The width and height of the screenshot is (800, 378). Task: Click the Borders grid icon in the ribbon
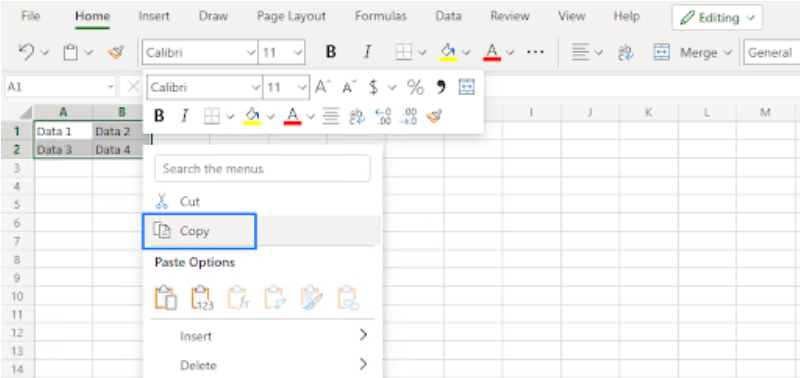click(x=404, y=52)
